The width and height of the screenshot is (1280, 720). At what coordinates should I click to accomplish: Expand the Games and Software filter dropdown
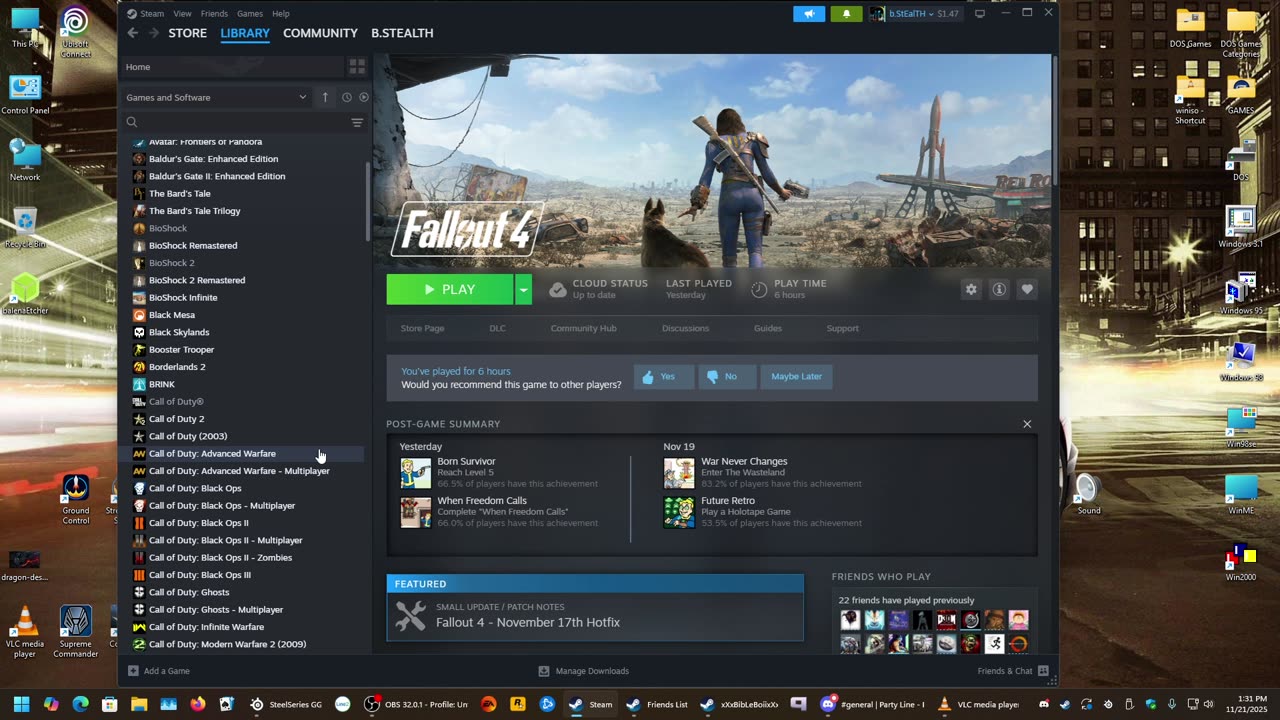pos(216,97)
